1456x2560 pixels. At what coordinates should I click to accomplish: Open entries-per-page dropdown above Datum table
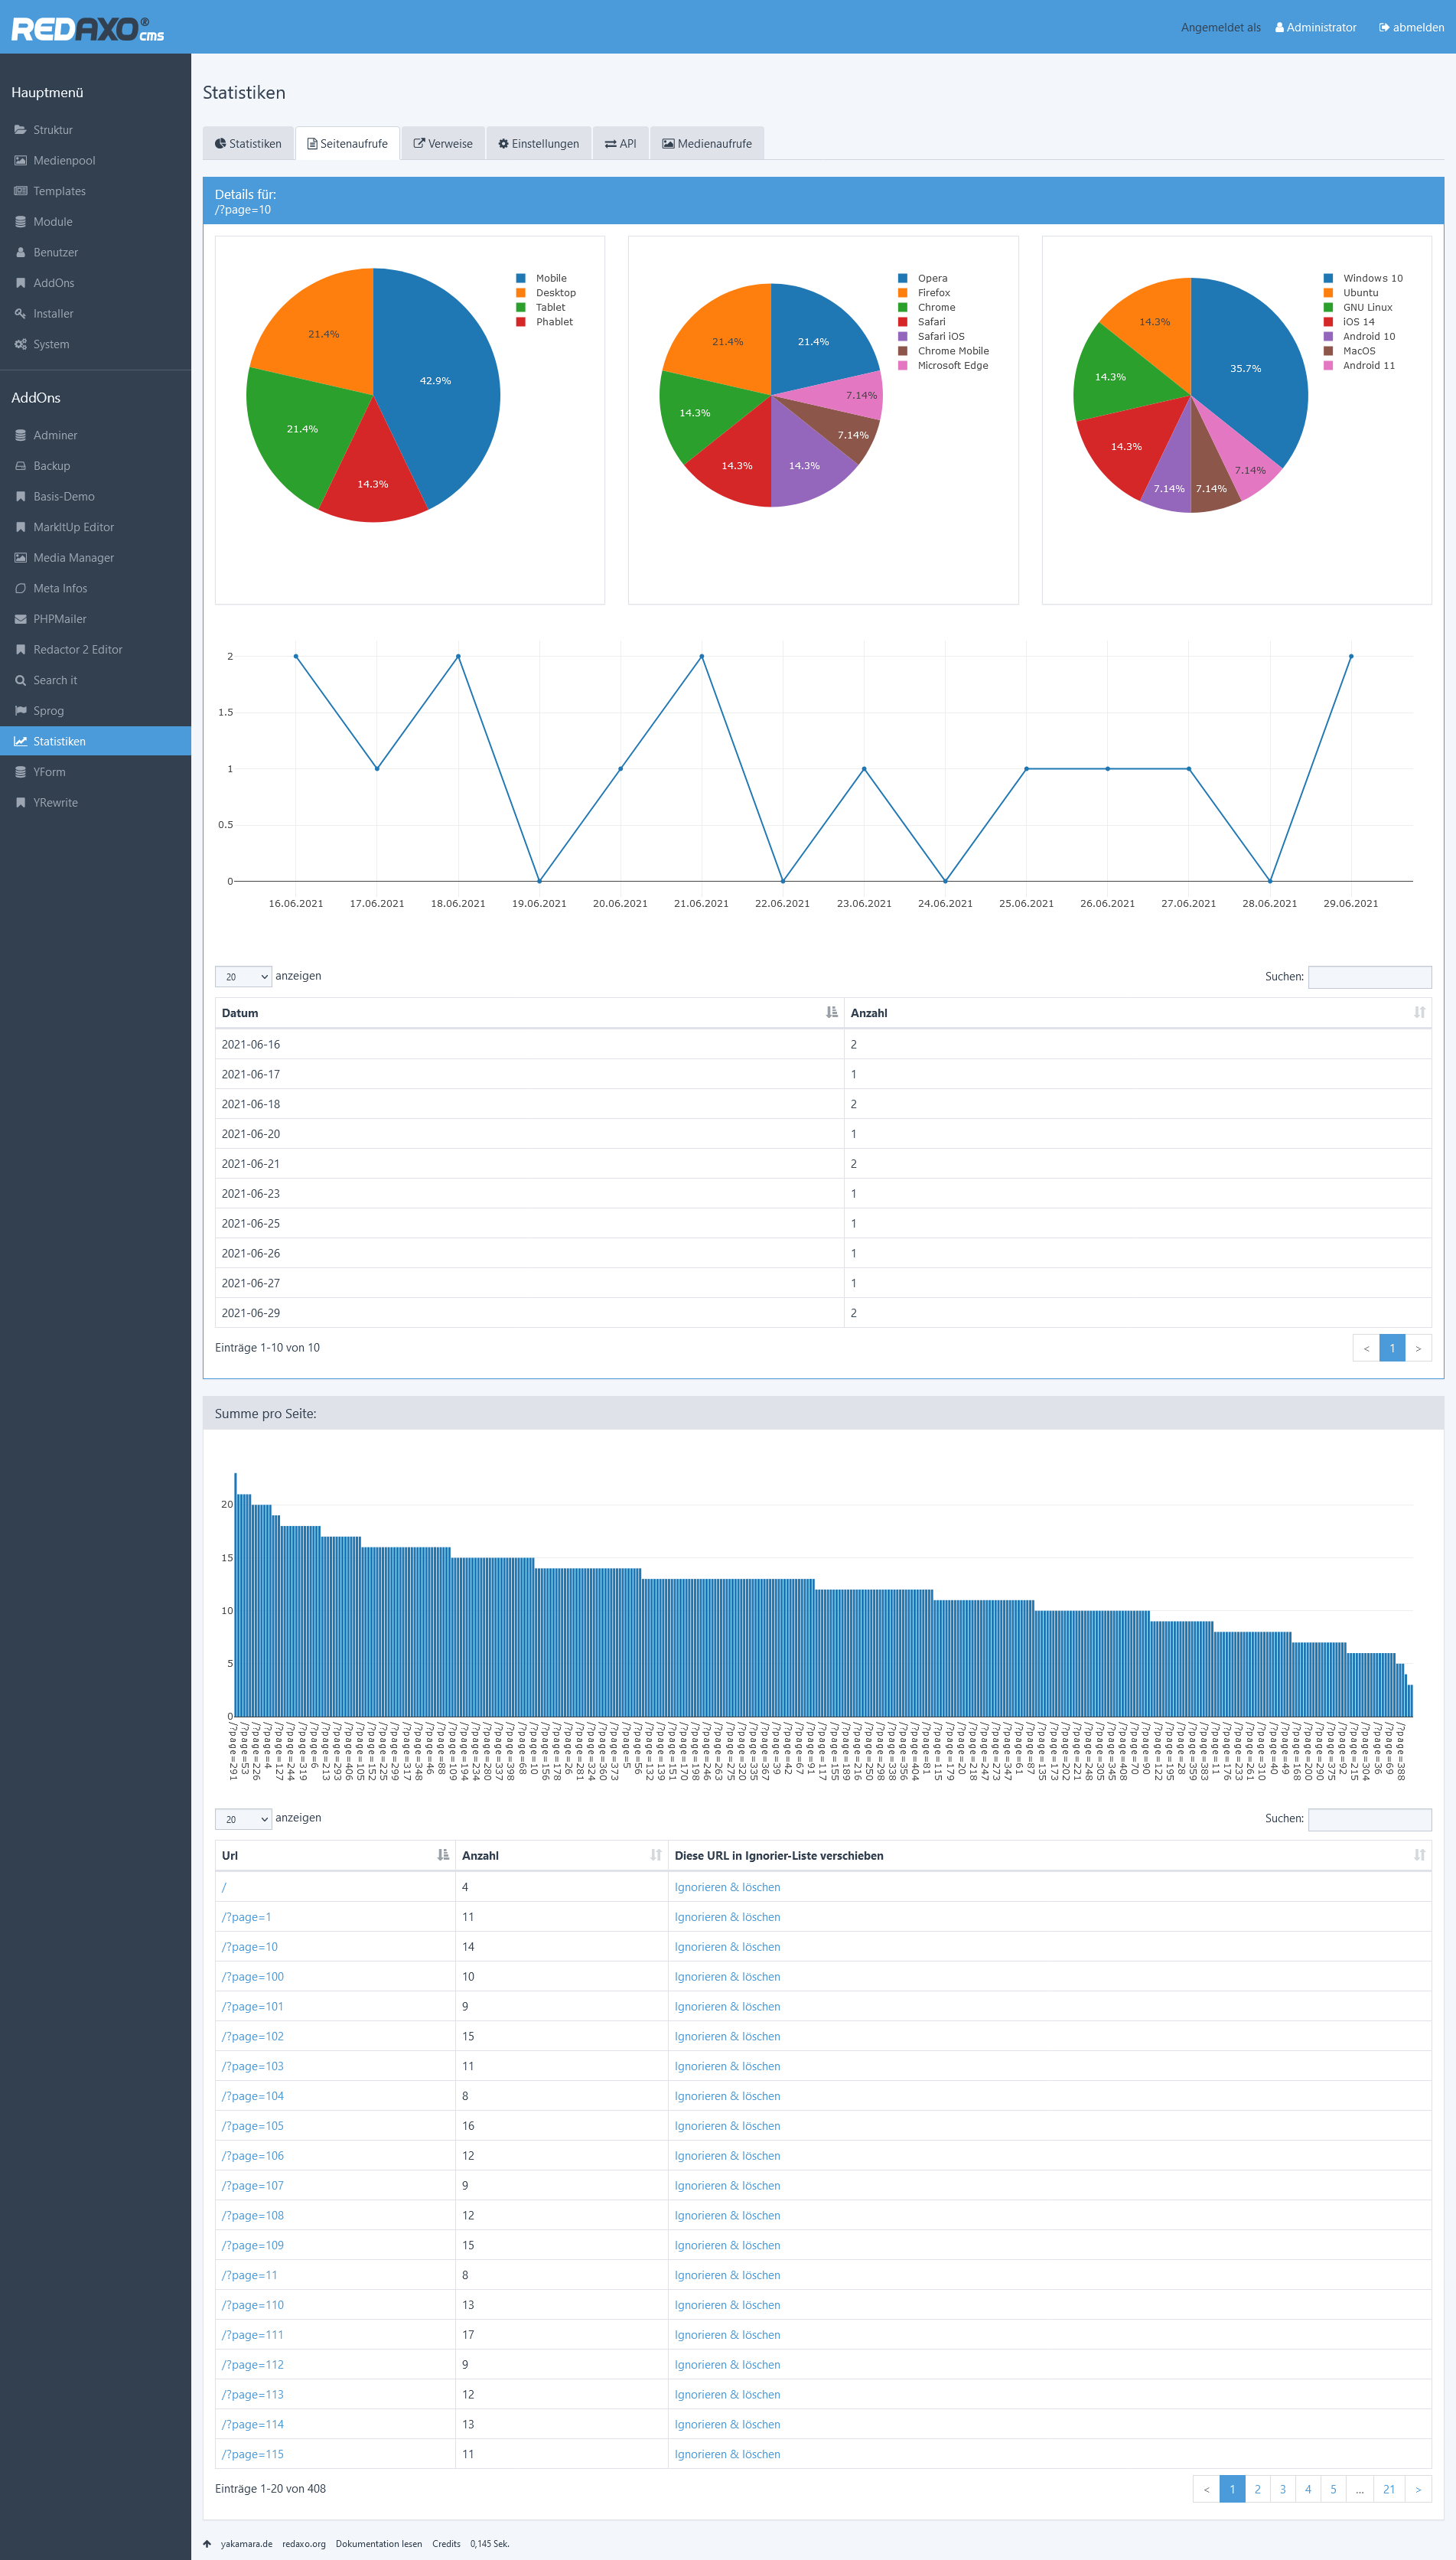[x=243, y=976]
